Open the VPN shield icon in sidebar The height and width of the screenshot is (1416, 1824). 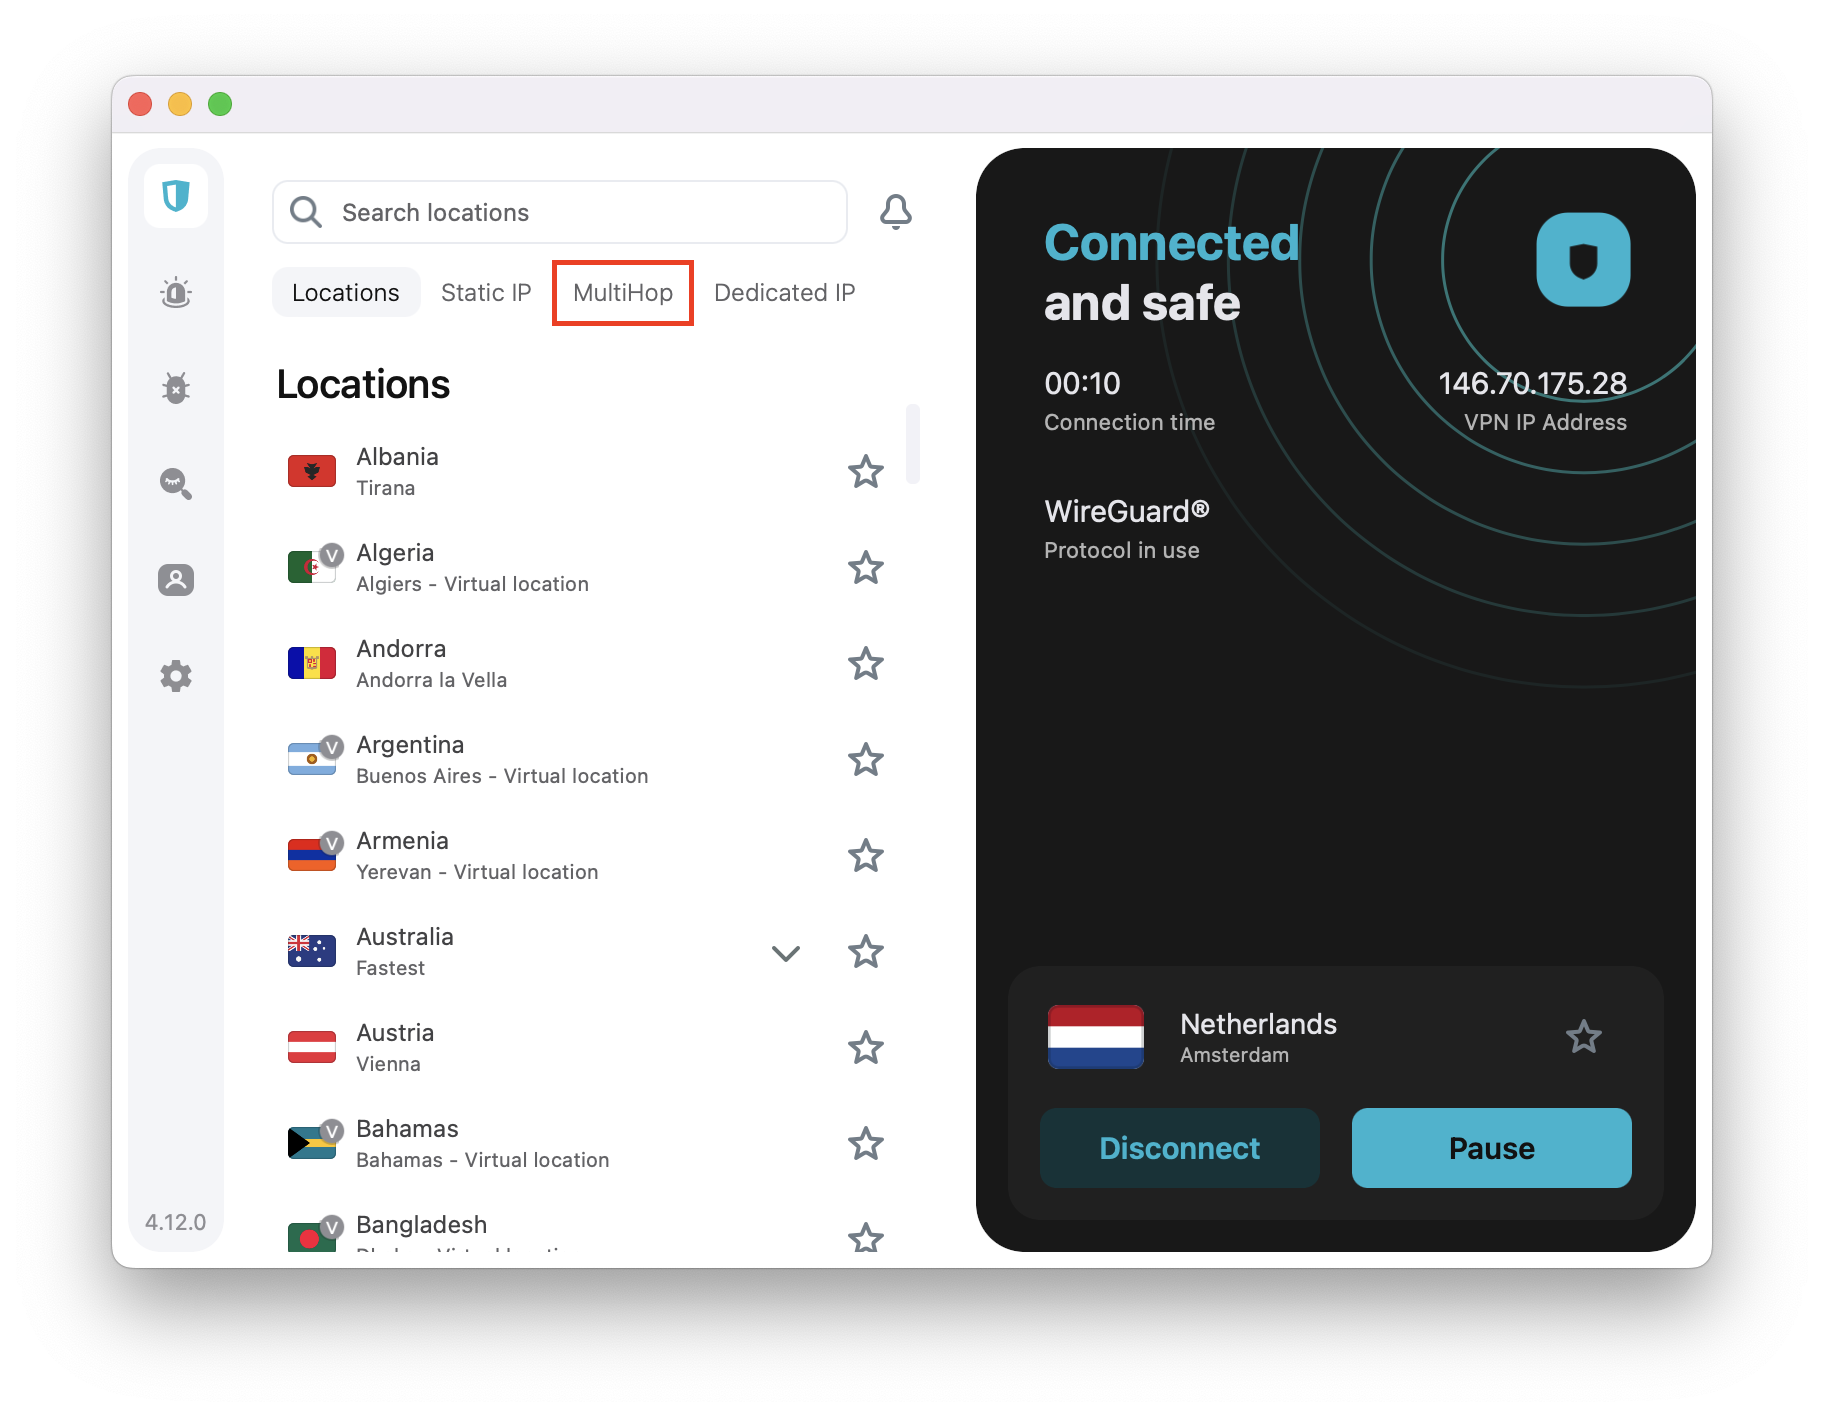coord(176,195)
